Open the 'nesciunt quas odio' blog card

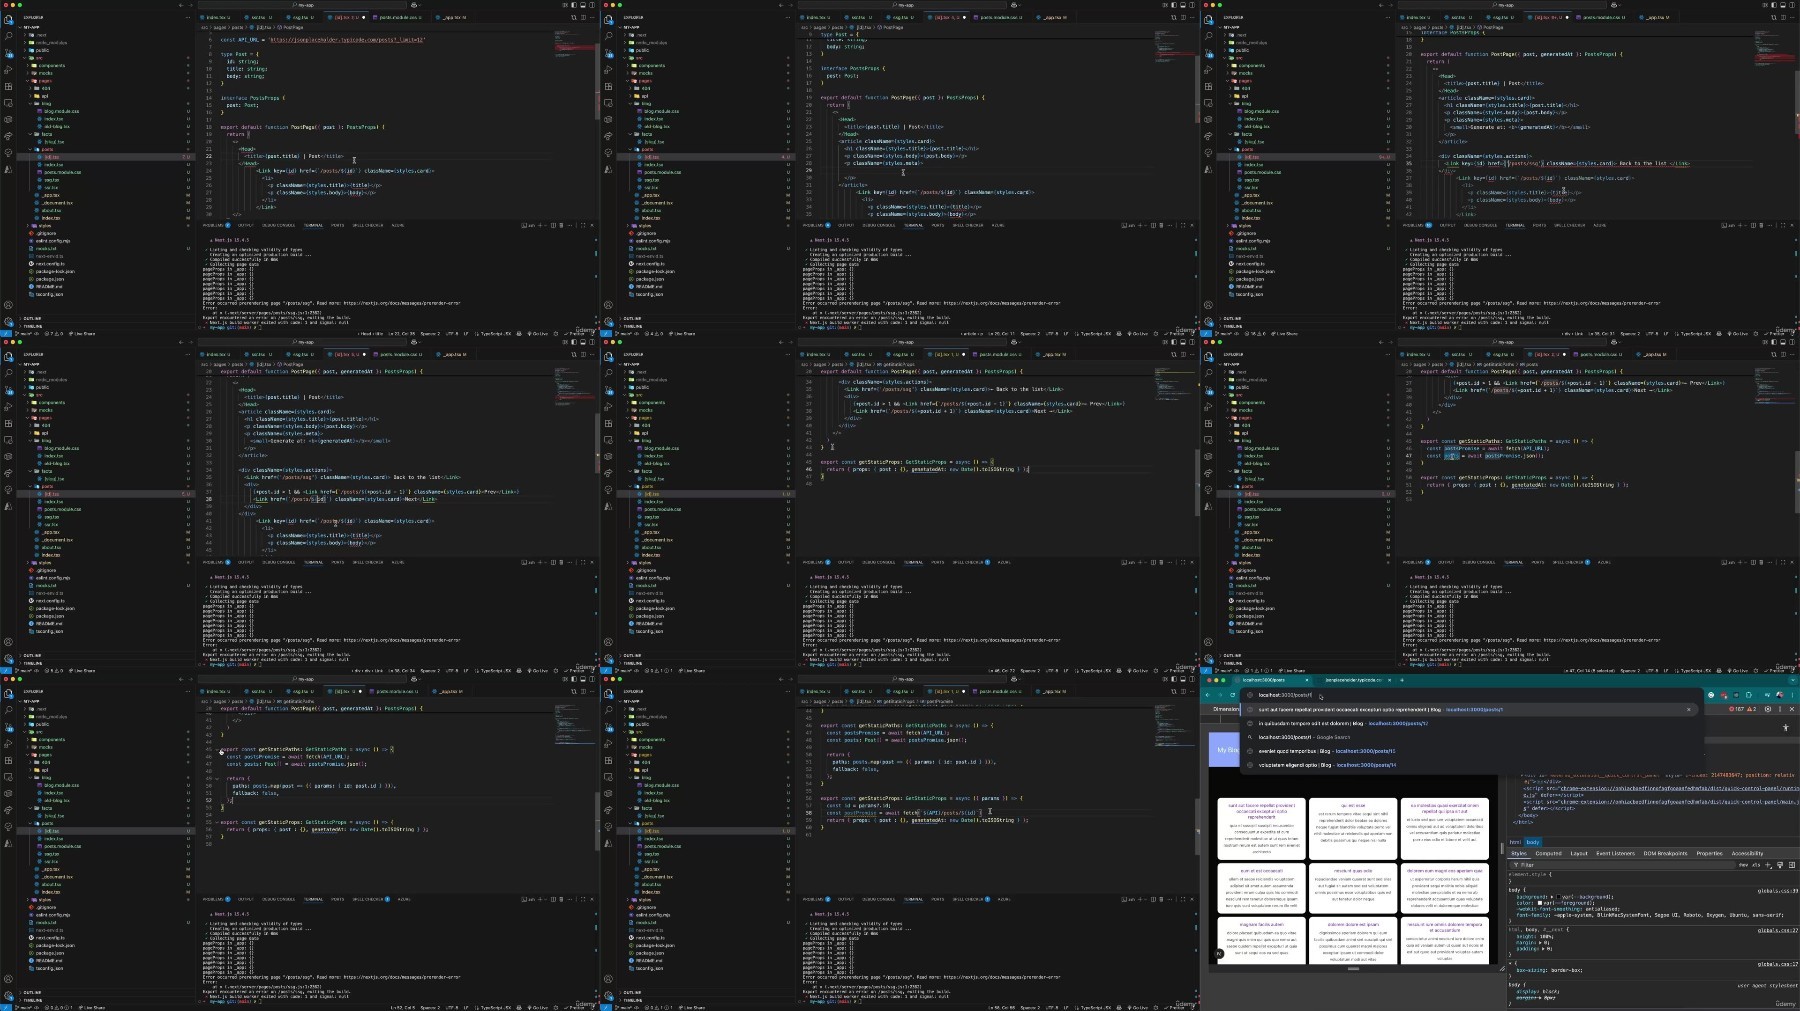(x=1353, y=888)
